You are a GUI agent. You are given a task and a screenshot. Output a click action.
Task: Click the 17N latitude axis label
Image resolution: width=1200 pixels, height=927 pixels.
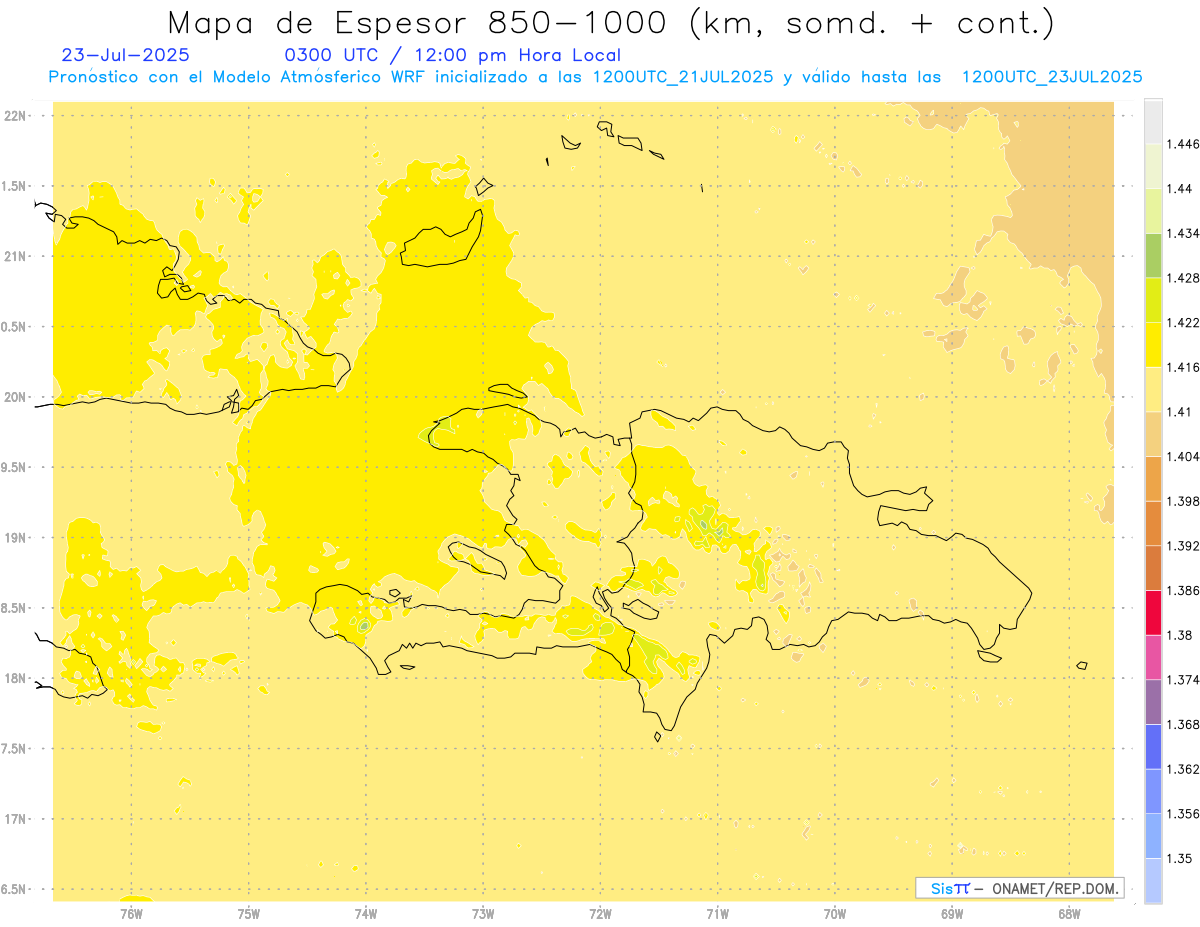coord(16,819)
